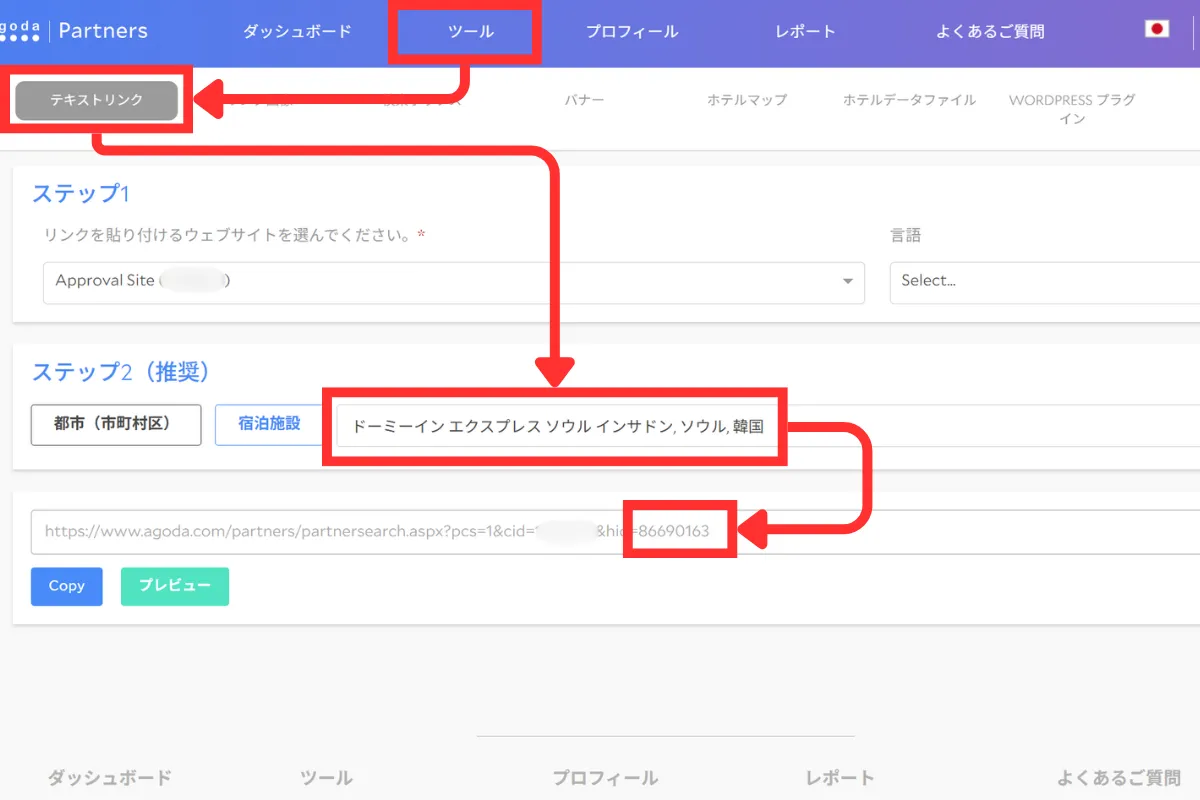1200x800 pixels.
Task: Open the ホテルデータファイル tab
Action: click(909, 100)
